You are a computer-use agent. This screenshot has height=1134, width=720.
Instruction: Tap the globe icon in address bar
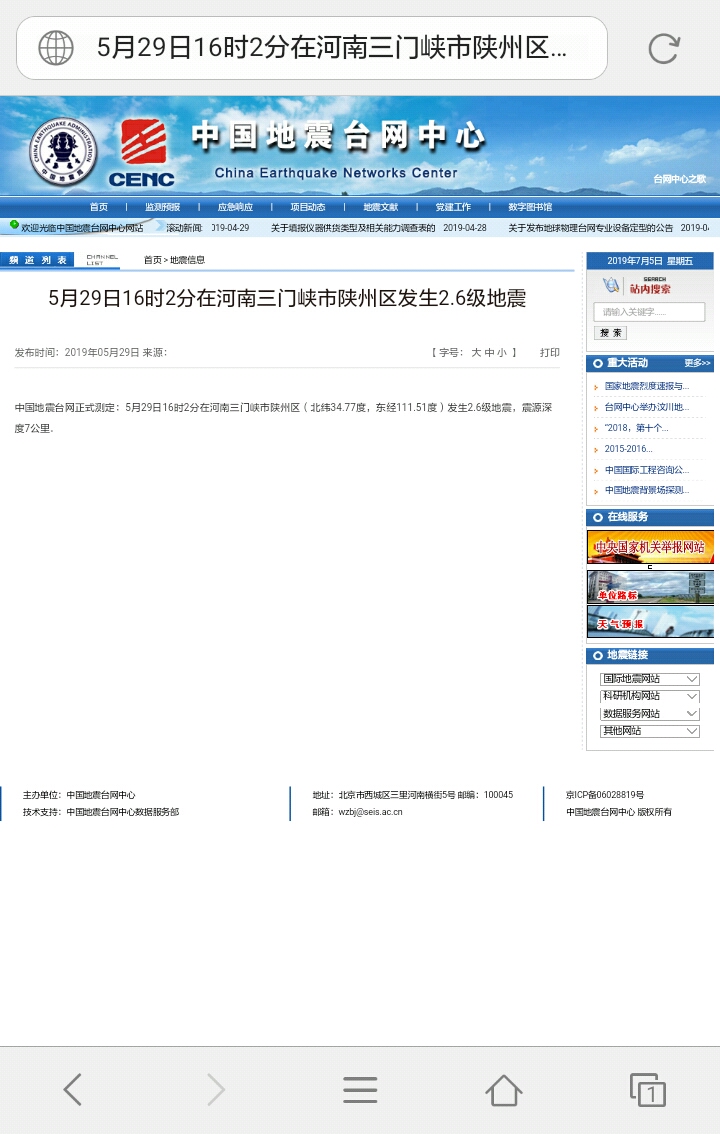pos(56,48)
